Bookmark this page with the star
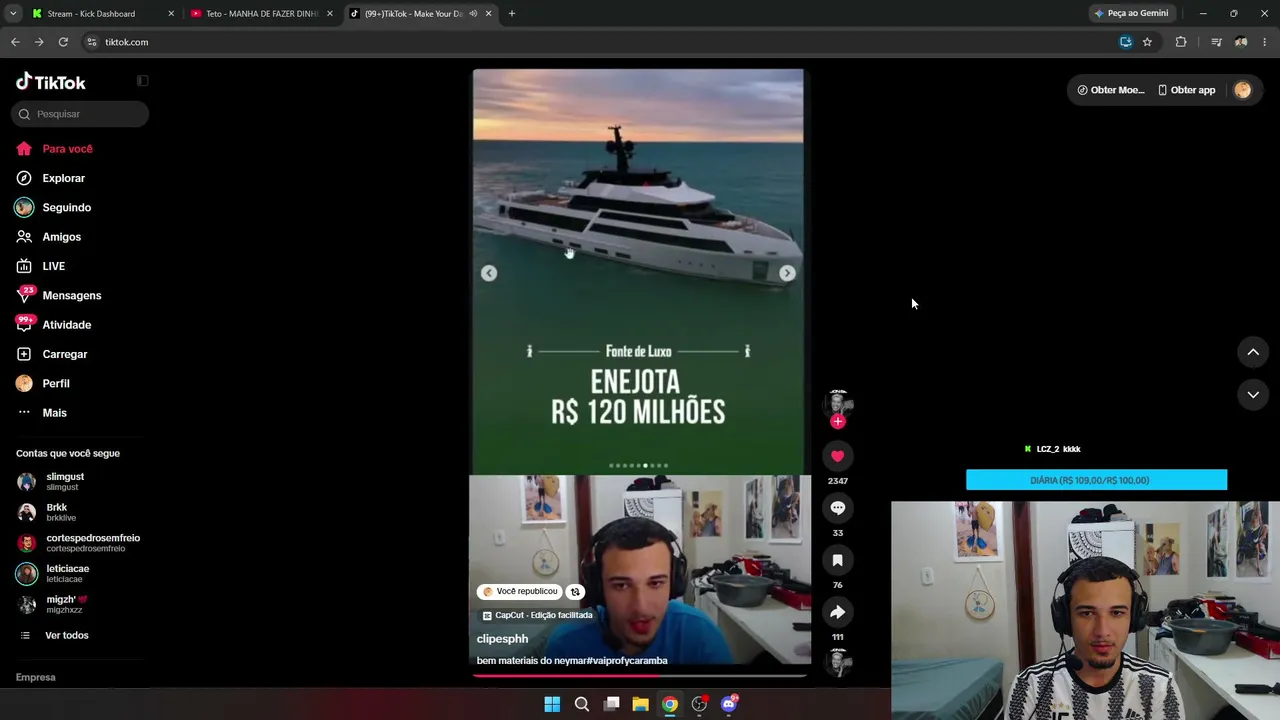 coord(1147,42)
